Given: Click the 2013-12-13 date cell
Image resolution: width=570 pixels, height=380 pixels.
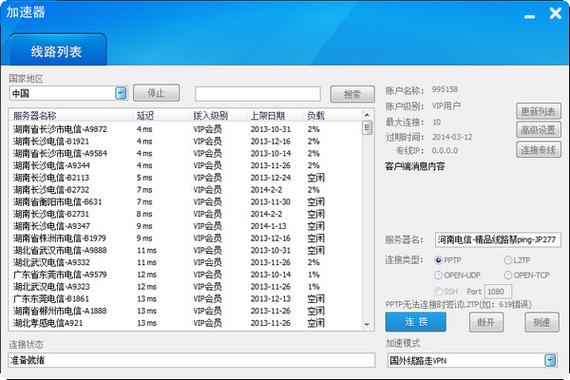Looking at the screenshot, I should [270, 299].
